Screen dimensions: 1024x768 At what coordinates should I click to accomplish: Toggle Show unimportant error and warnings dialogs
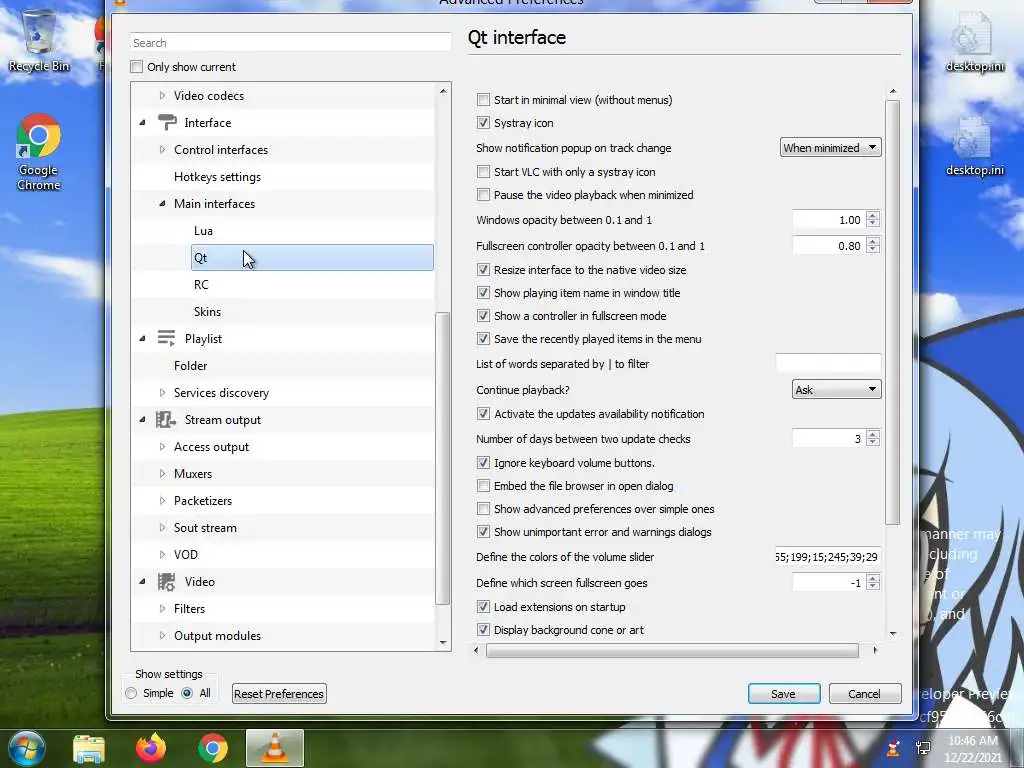click(x=483, y=532)
